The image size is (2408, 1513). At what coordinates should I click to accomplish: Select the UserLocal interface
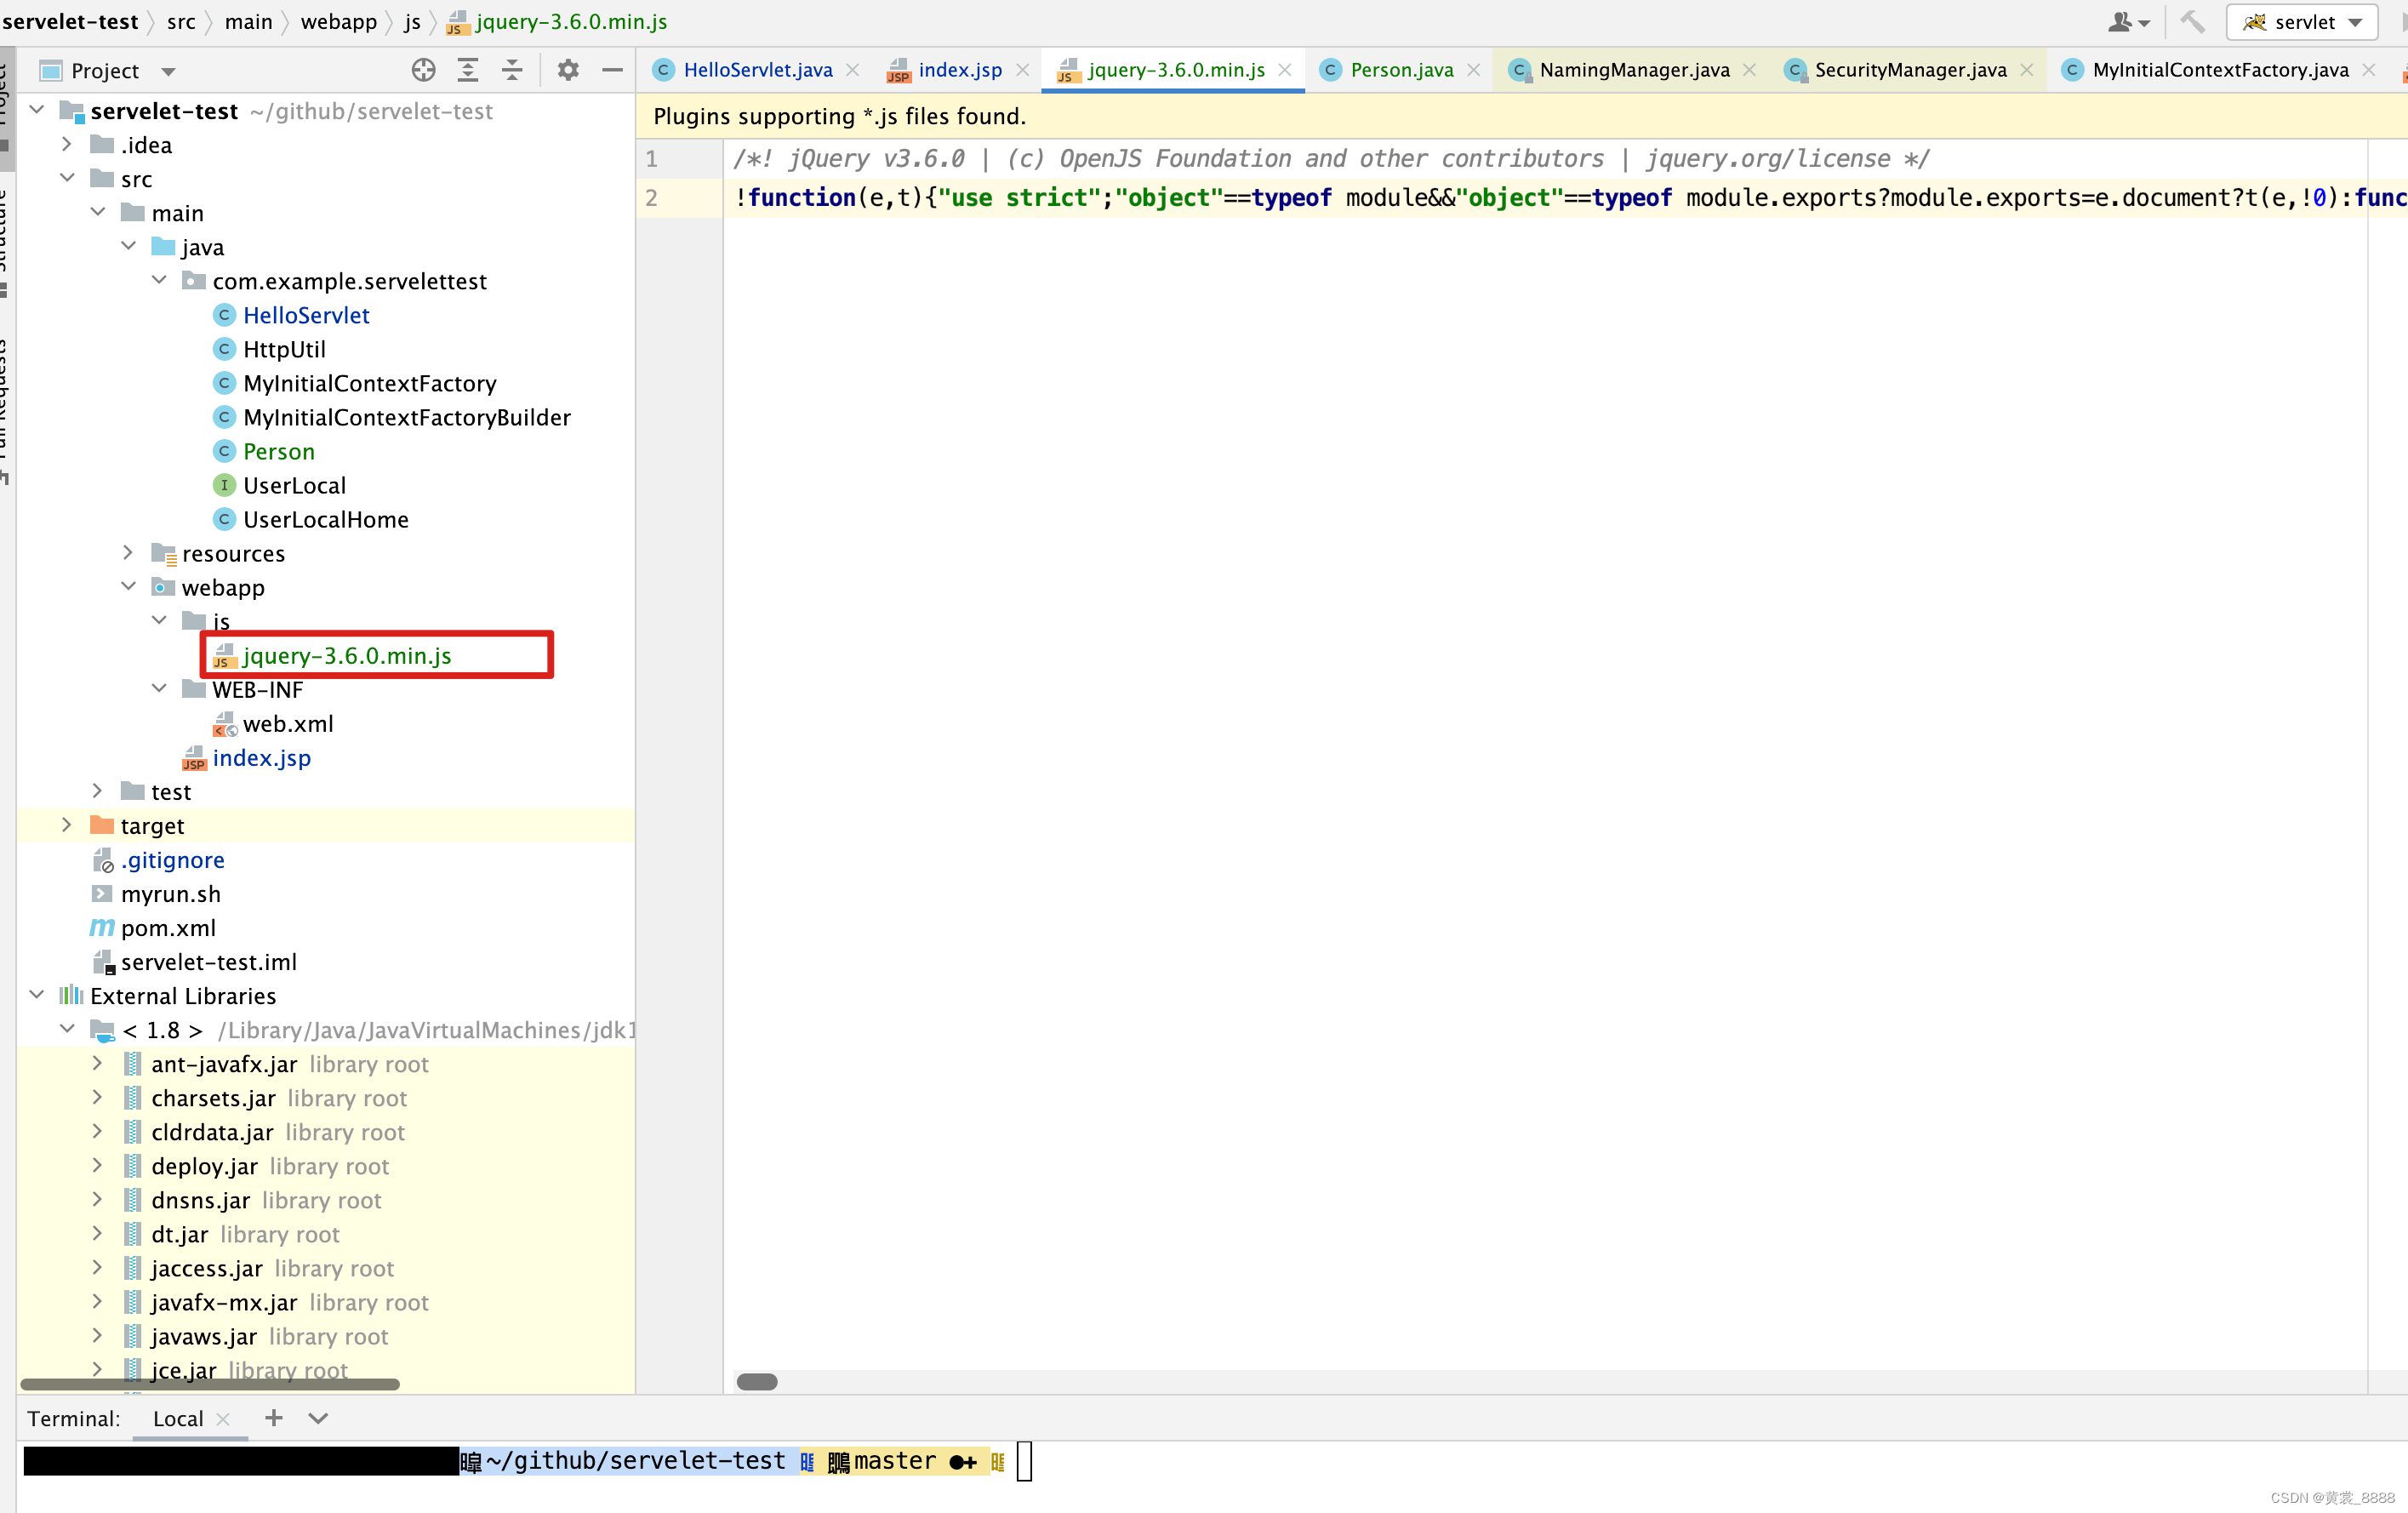[294, 485]
